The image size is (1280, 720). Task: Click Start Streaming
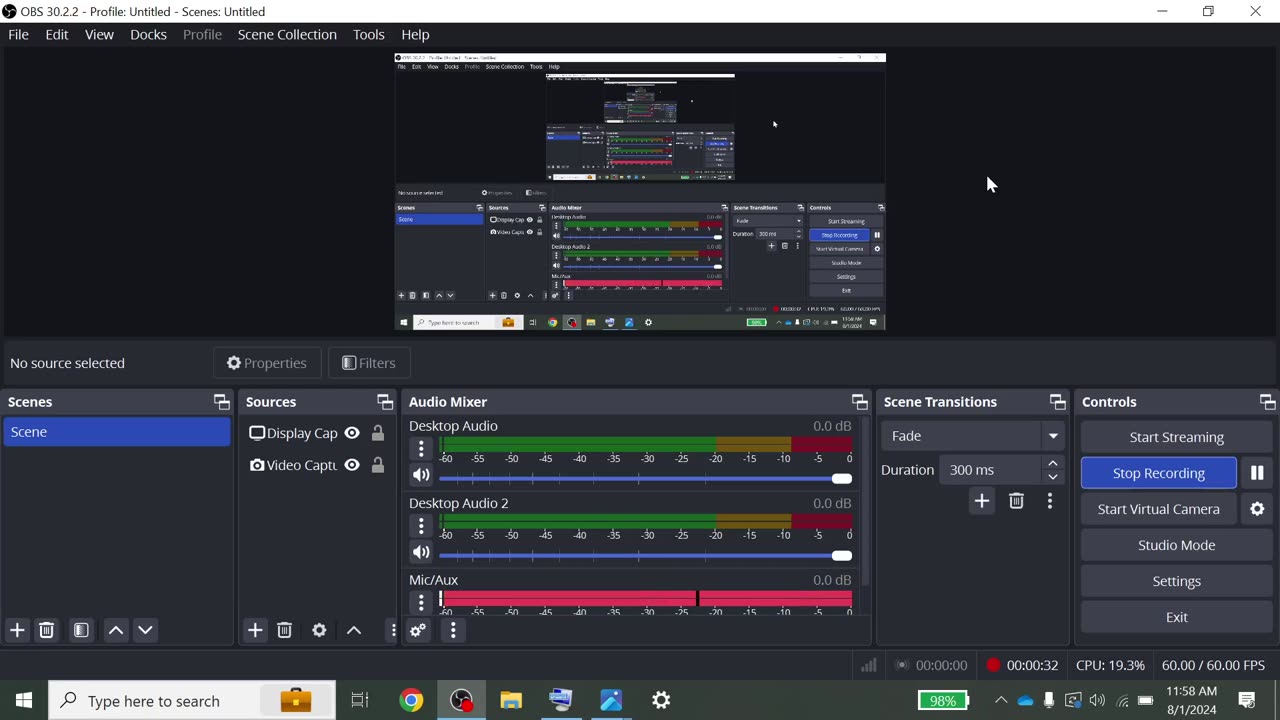(1176, 437)
